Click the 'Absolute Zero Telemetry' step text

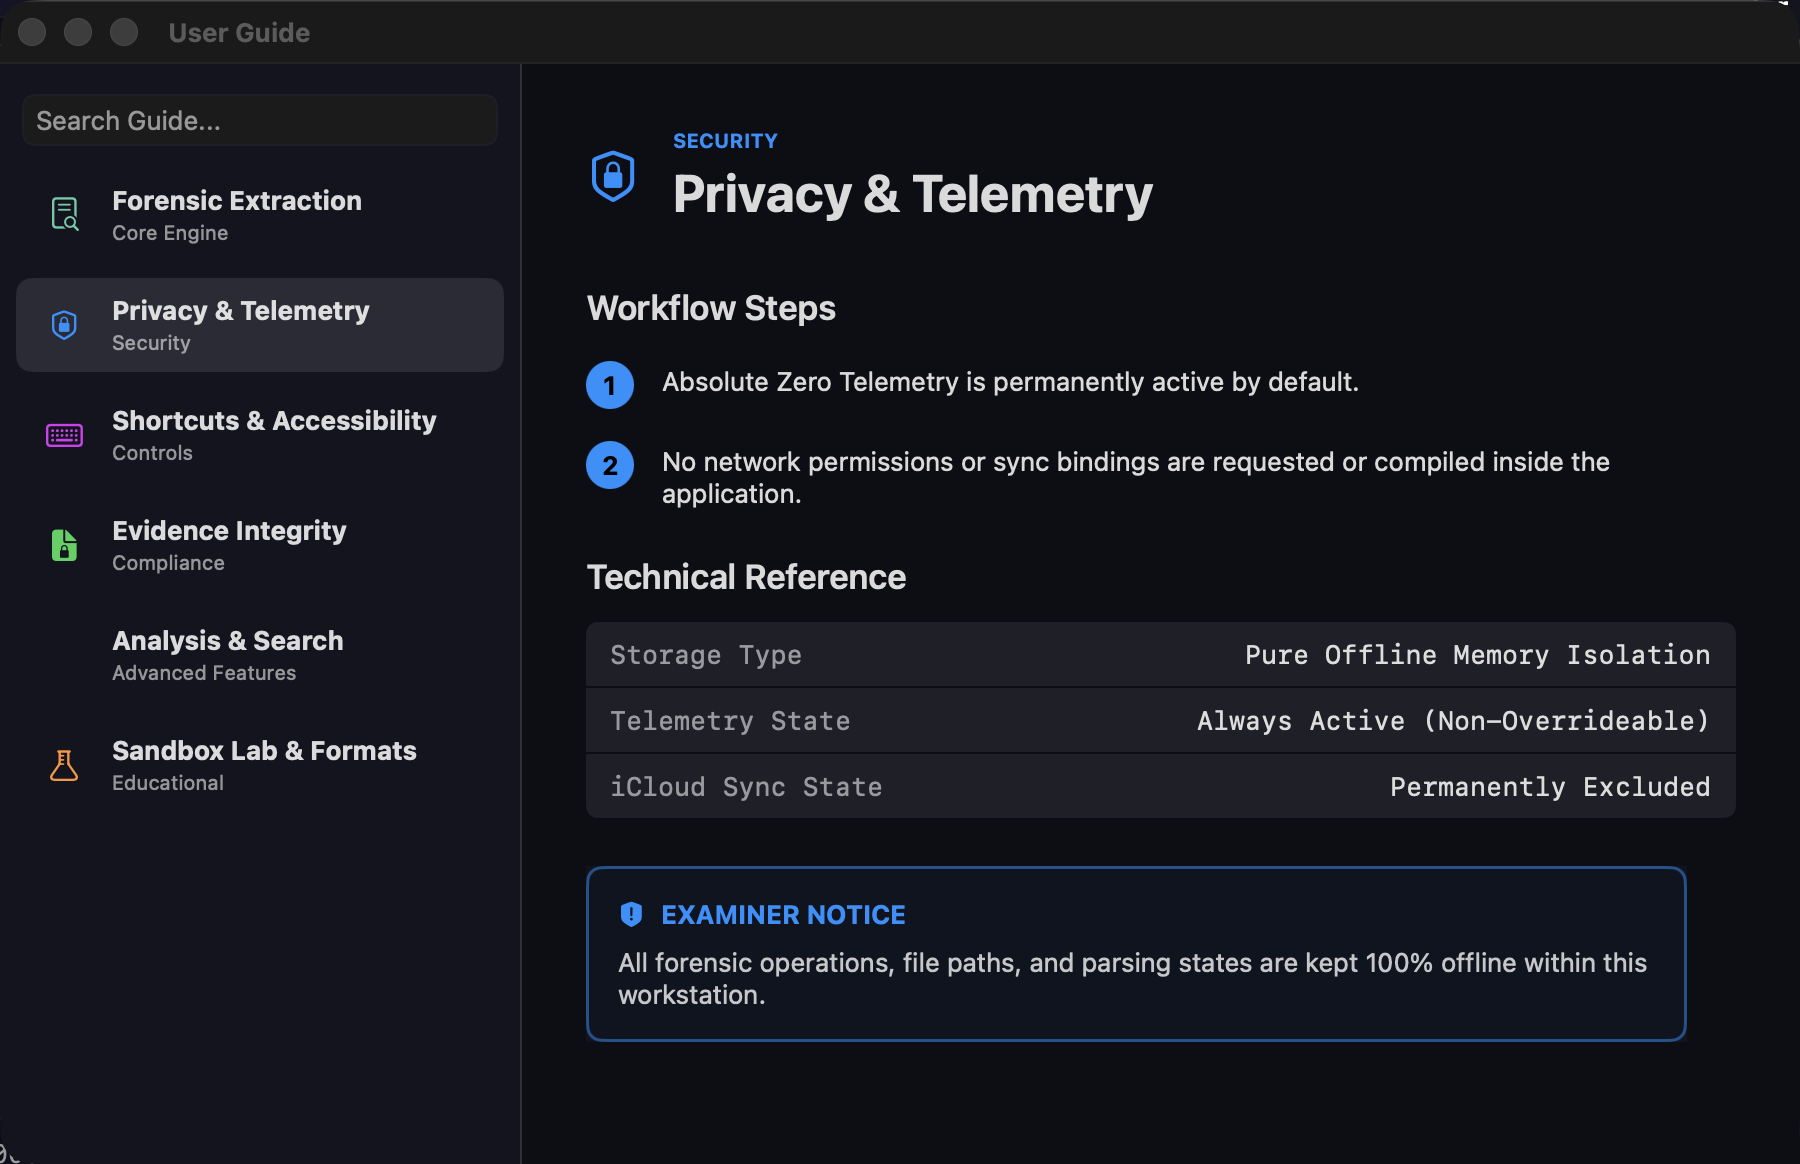1010,382
